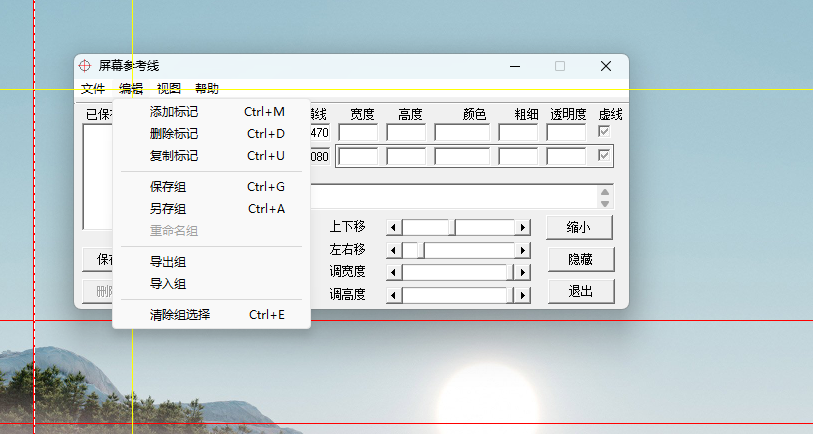813x434 pixels.
Task: Select 复制标记 in the edit menu
Action: (212, 156)
